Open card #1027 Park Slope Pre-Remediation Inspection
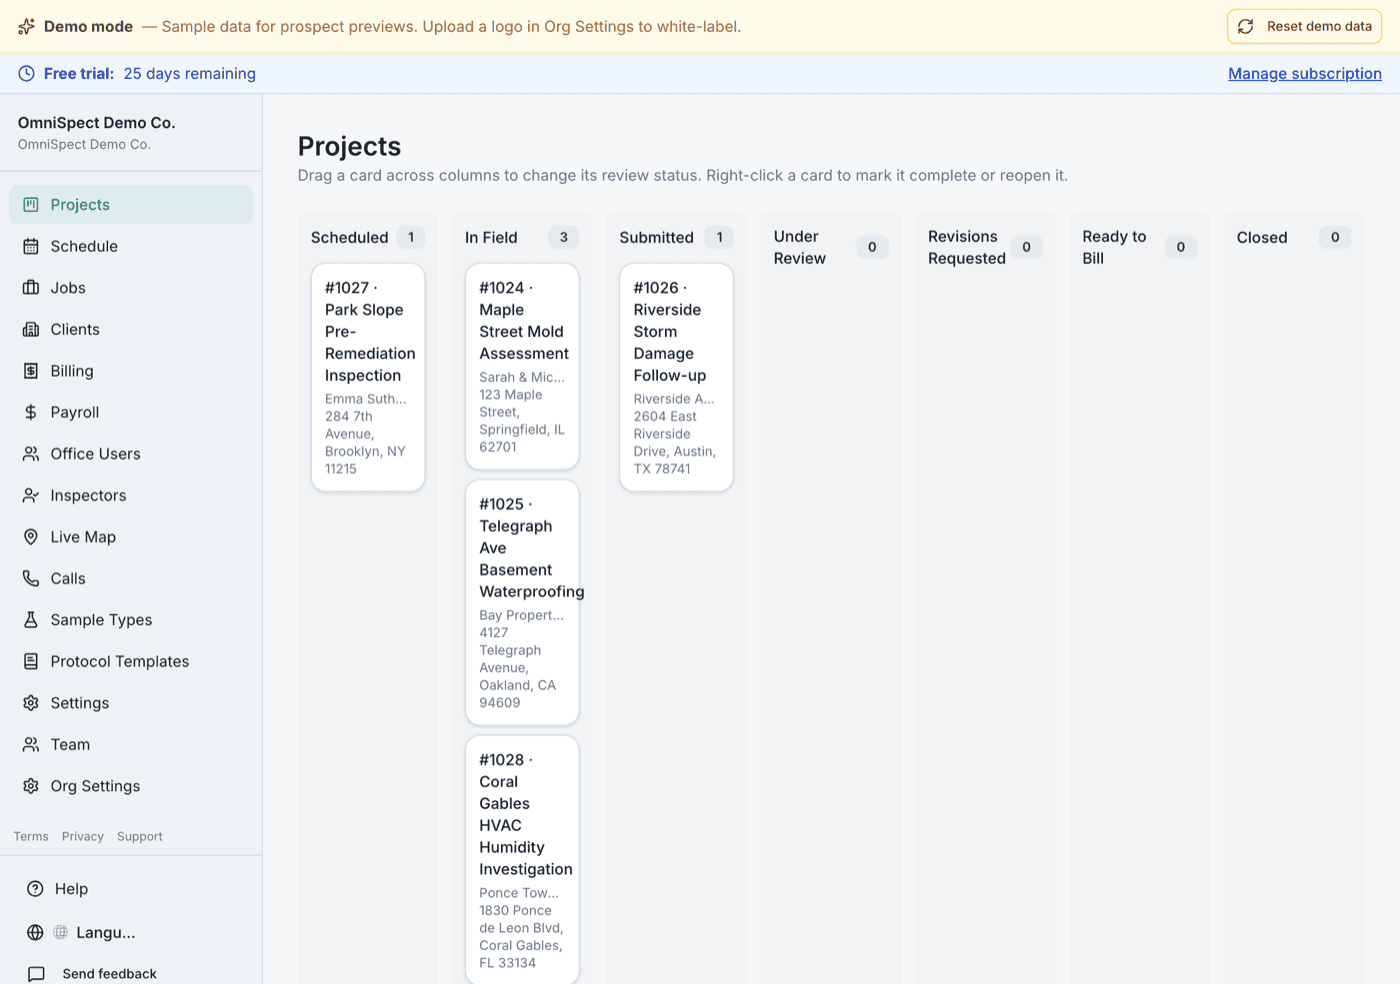Image resolution: width=1400 pixels, height=984 pixels. [368, 377]
